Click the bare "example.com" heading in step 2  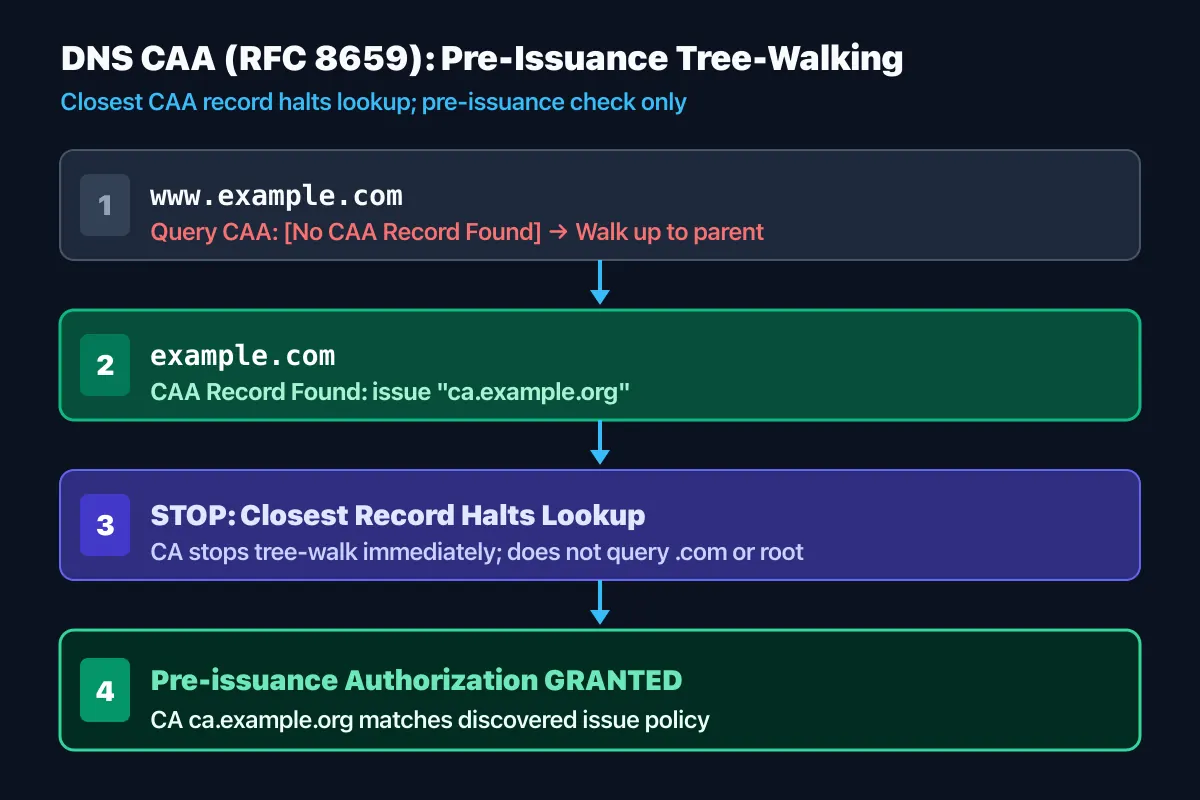(243, 355)
